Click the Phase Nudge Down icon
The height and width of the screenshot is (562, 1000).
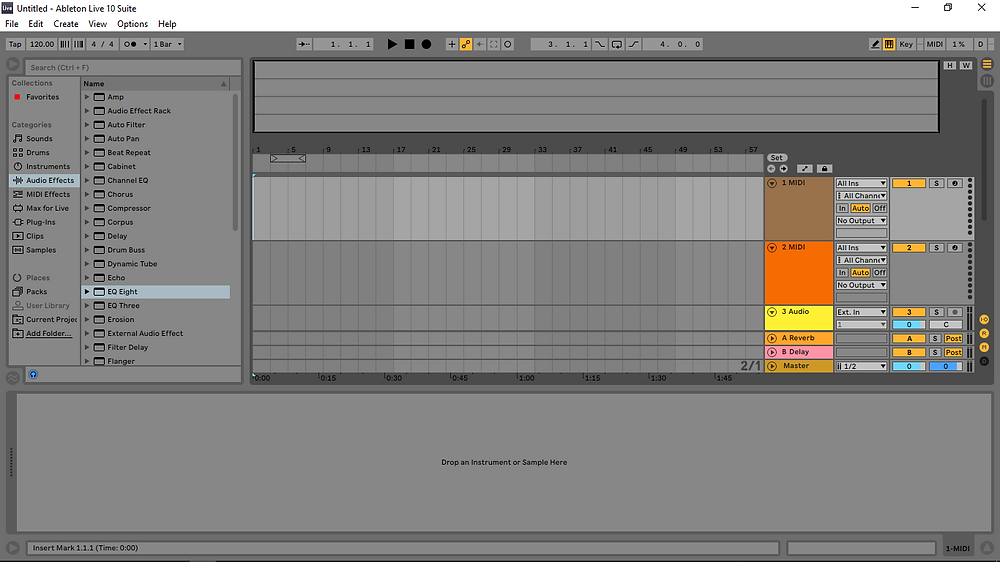coord(64,44)
